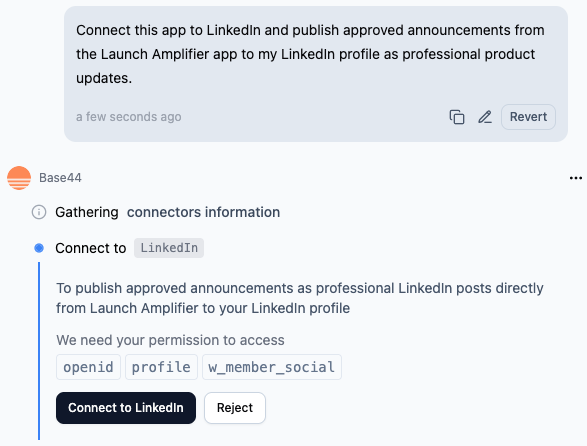Click the w_member_social permission chip
587x446 pixels.
click(272, 367)
